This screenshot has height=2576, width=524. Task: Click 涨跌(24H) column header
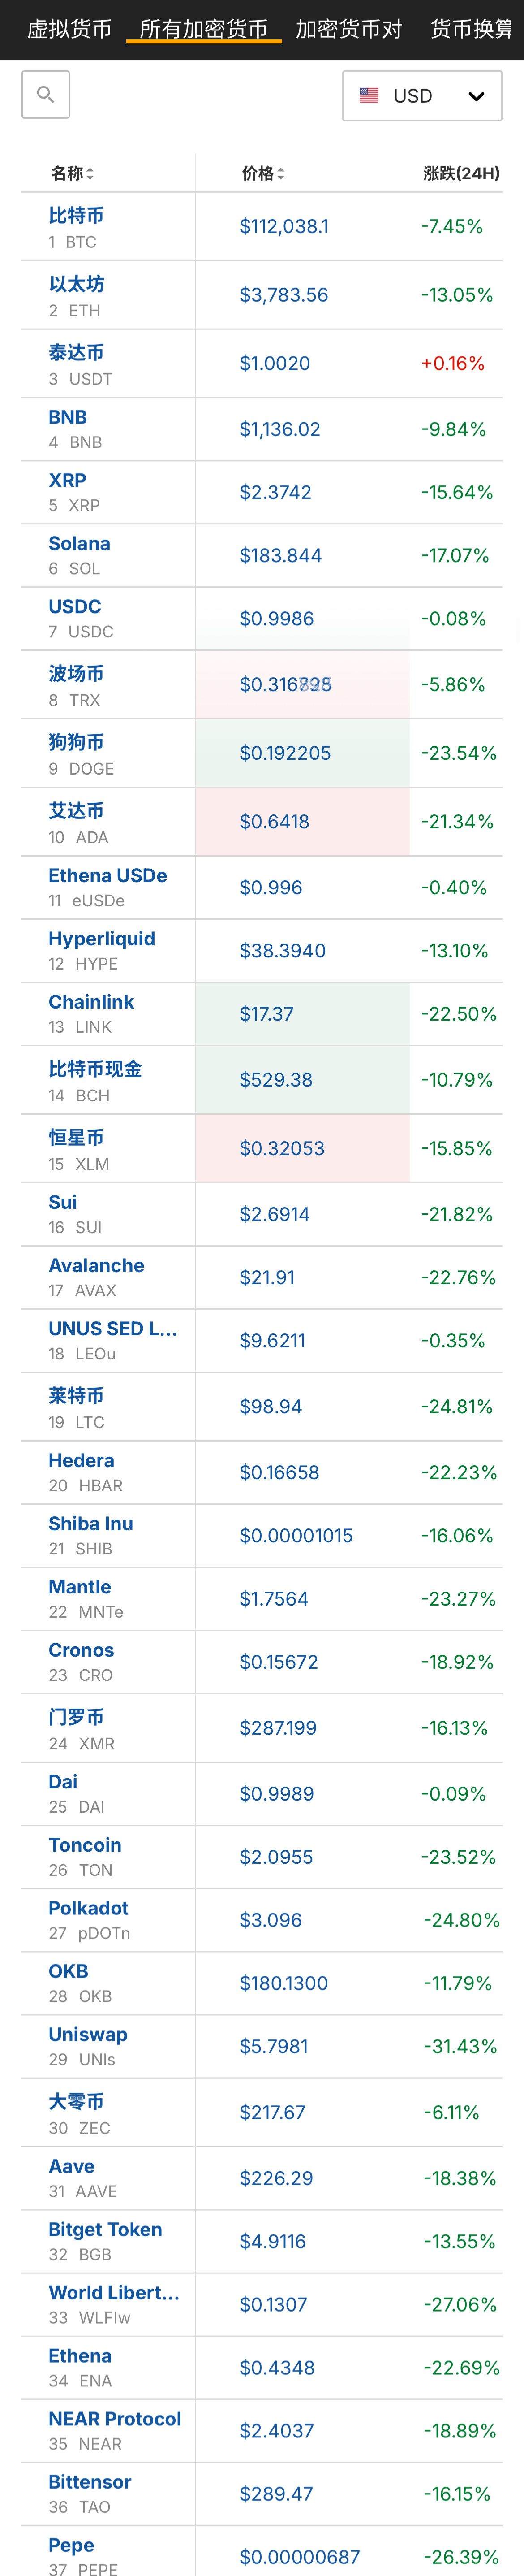click(461, 174)
